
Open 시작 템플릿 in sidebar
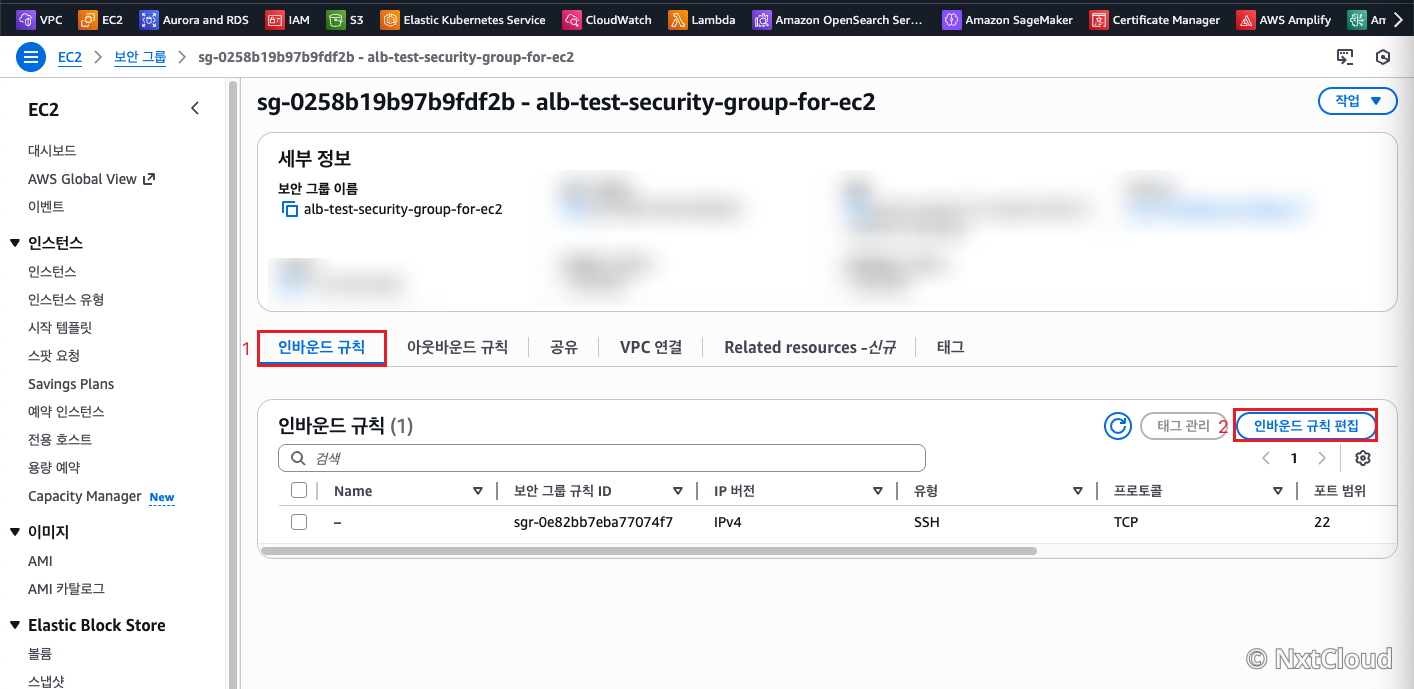(x=60, y=327)
